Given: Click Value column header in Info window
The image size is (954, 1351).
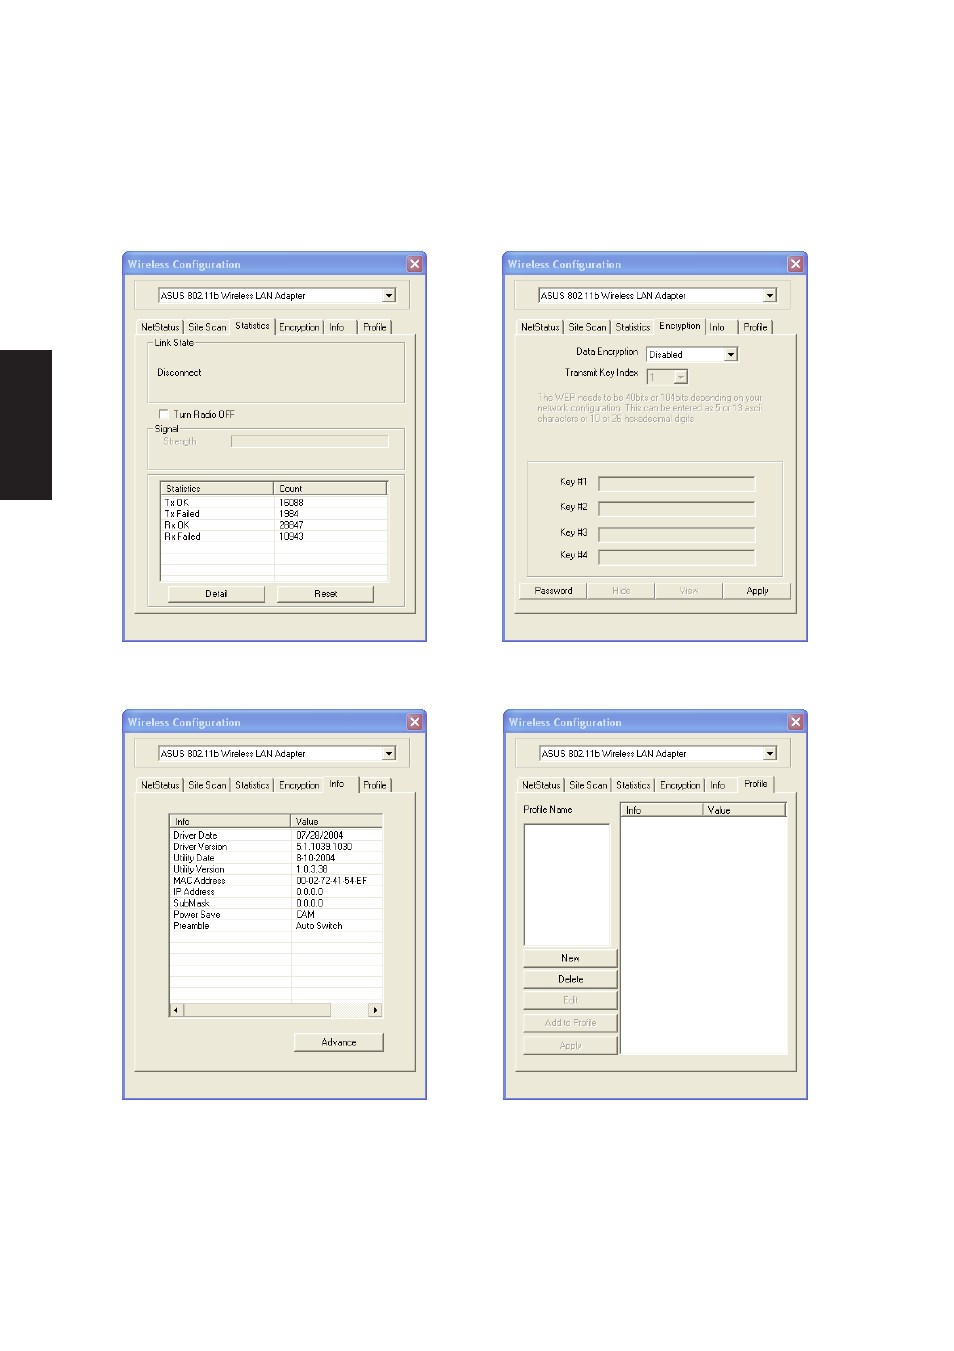Looking at the screenshot, I should 337,821.
